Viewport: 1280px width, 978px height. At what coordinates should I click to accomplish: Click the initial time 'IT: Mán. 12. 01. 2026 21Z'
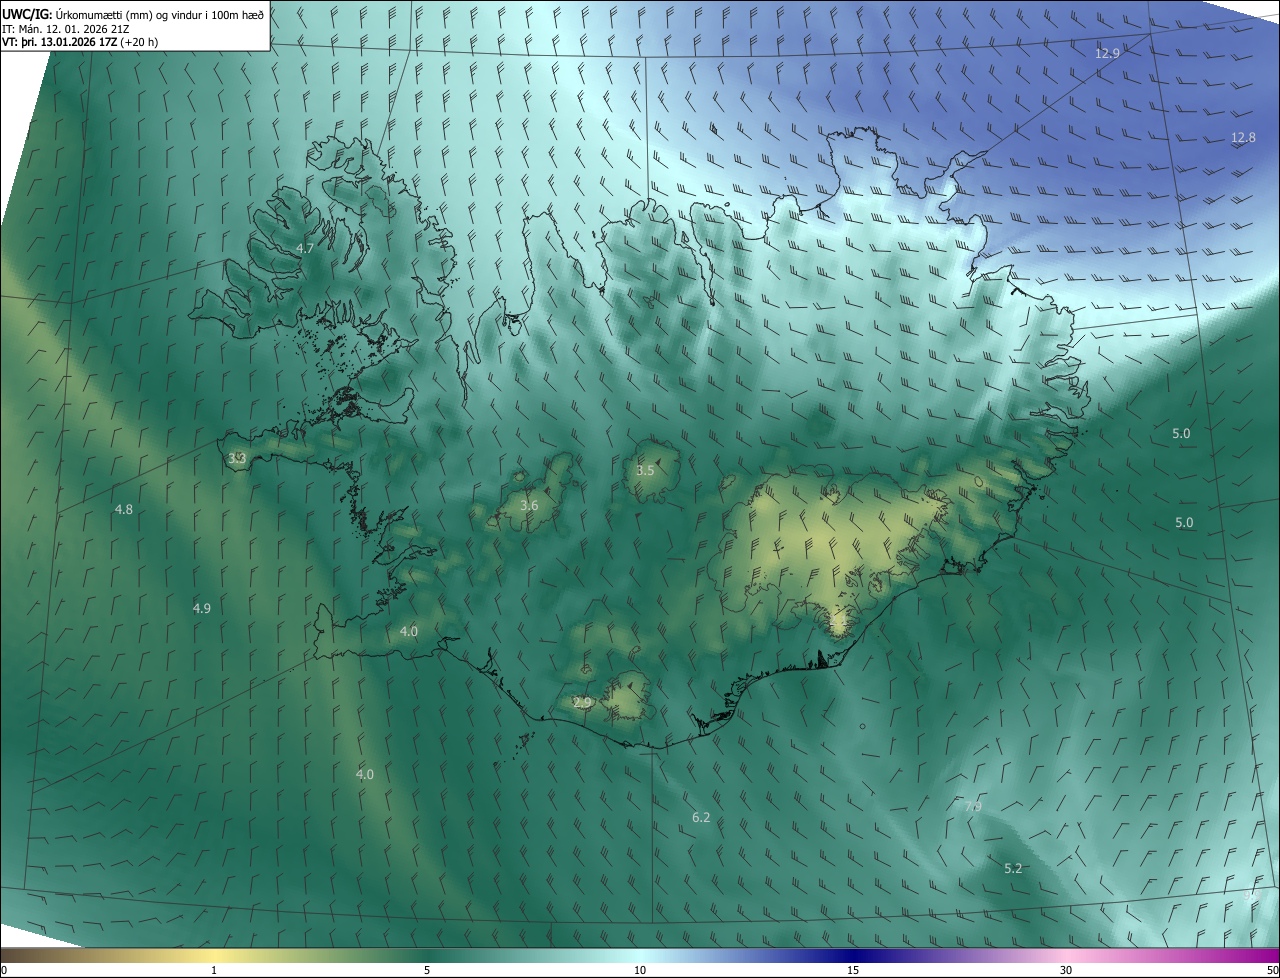pos(64,29)
